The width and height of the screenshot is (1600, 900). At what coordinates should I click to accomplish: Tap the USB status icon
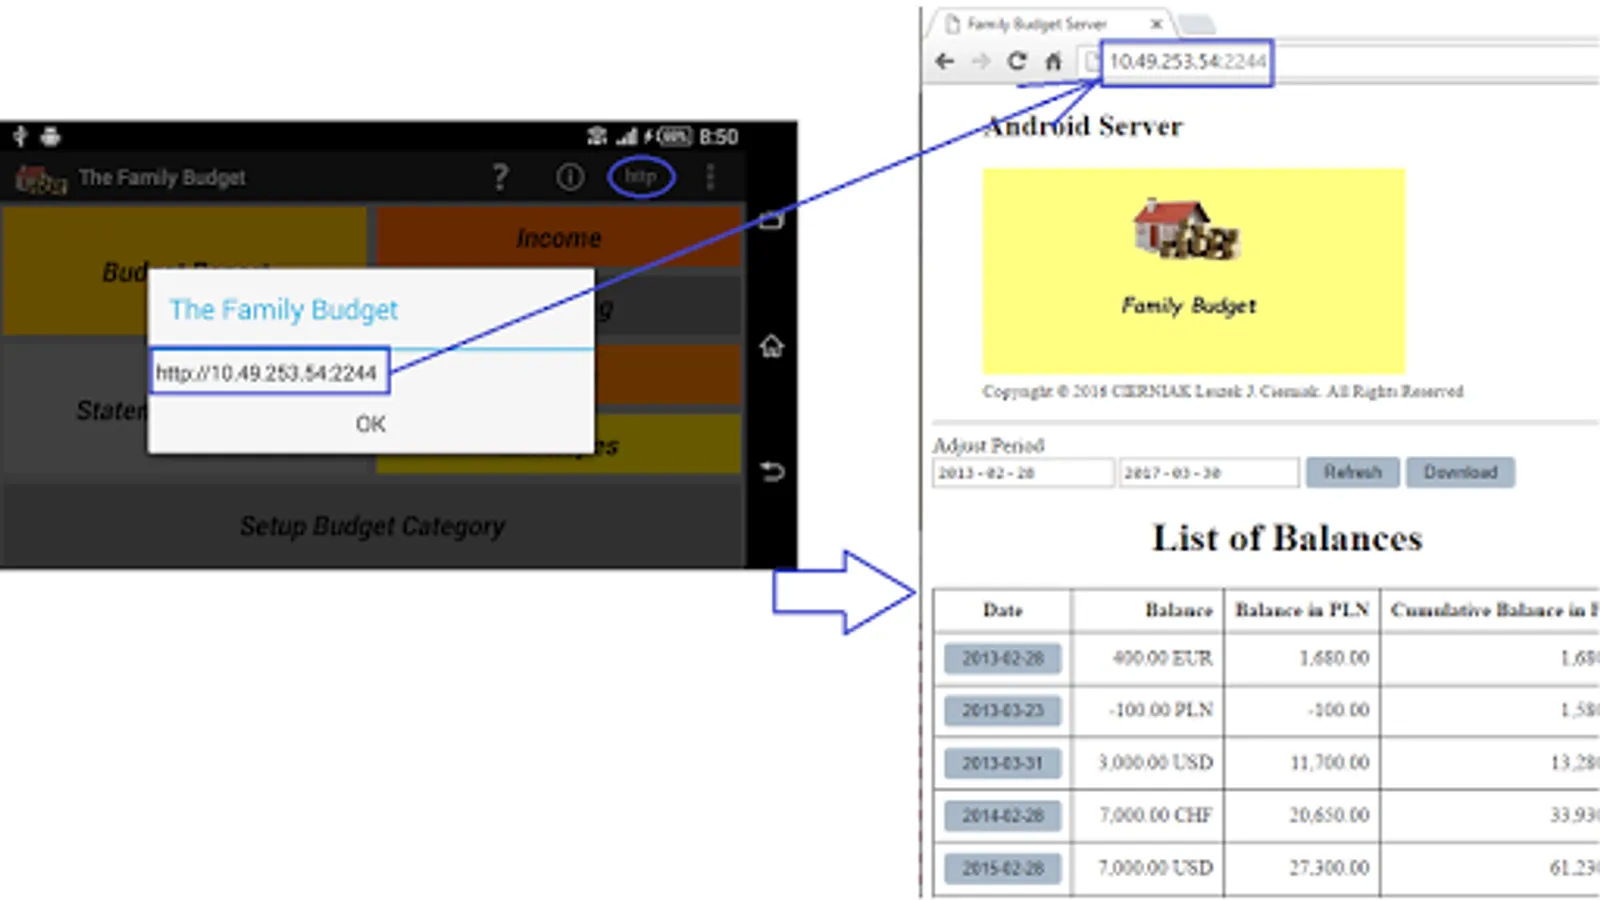pos(20,136)
